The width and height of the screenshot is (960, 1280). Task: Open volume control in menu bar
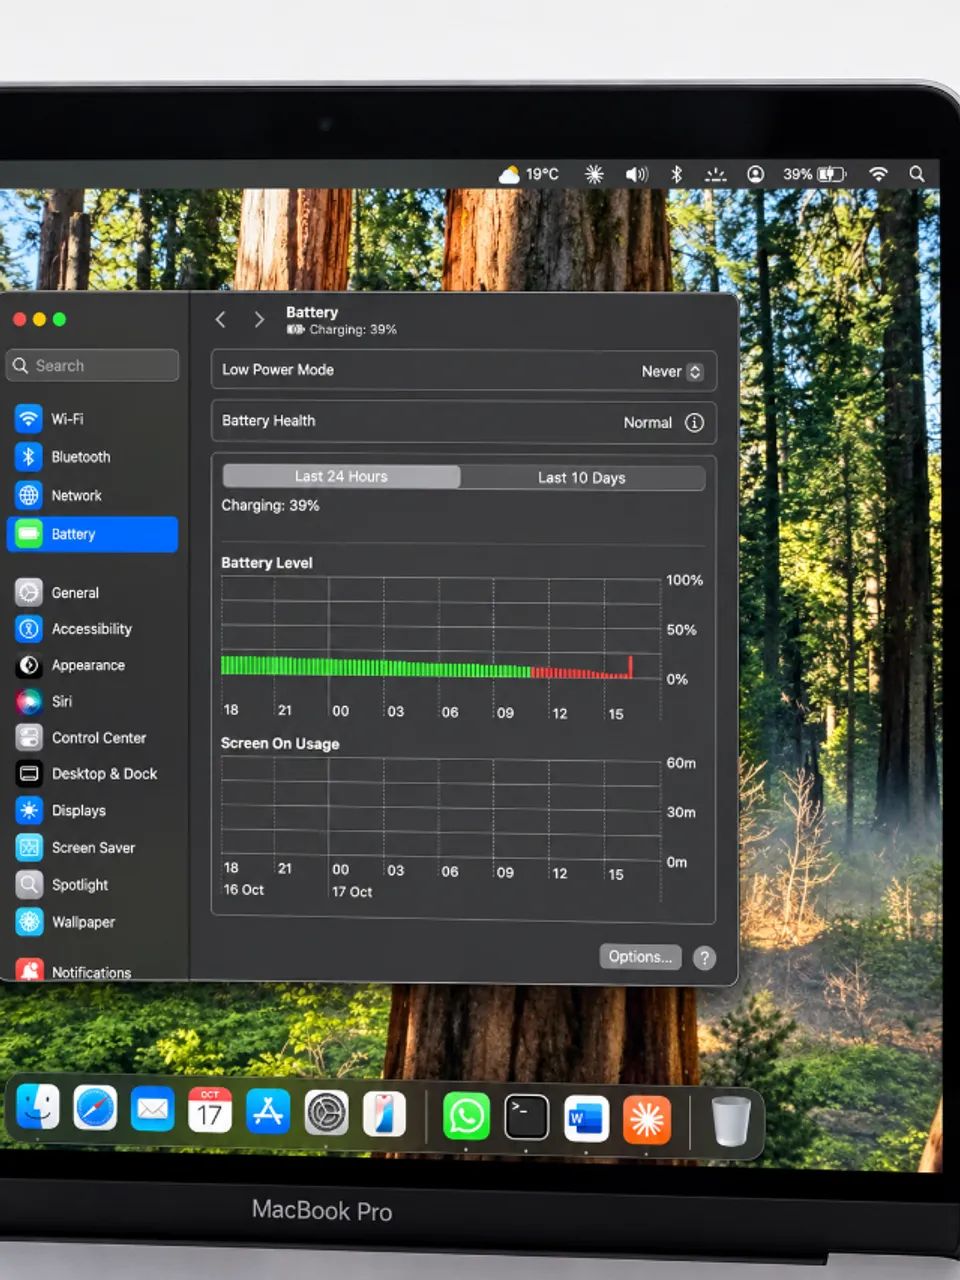pos(637,174)
